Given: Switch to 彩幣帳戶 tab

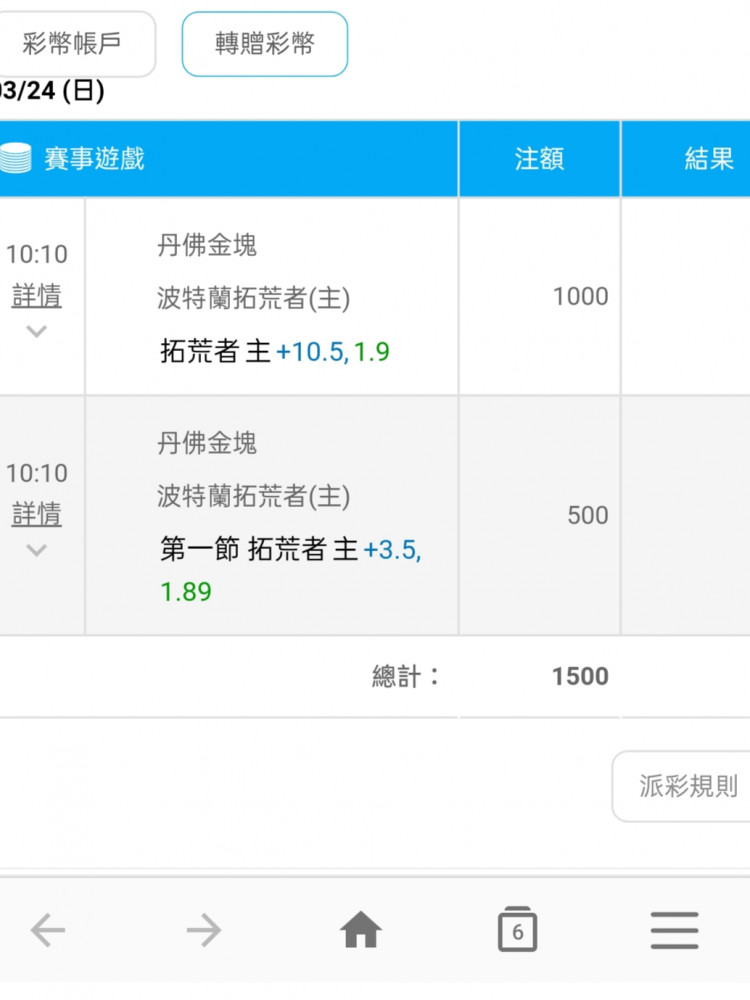Looking at the screenshot, I should click(x=72, y=44).
